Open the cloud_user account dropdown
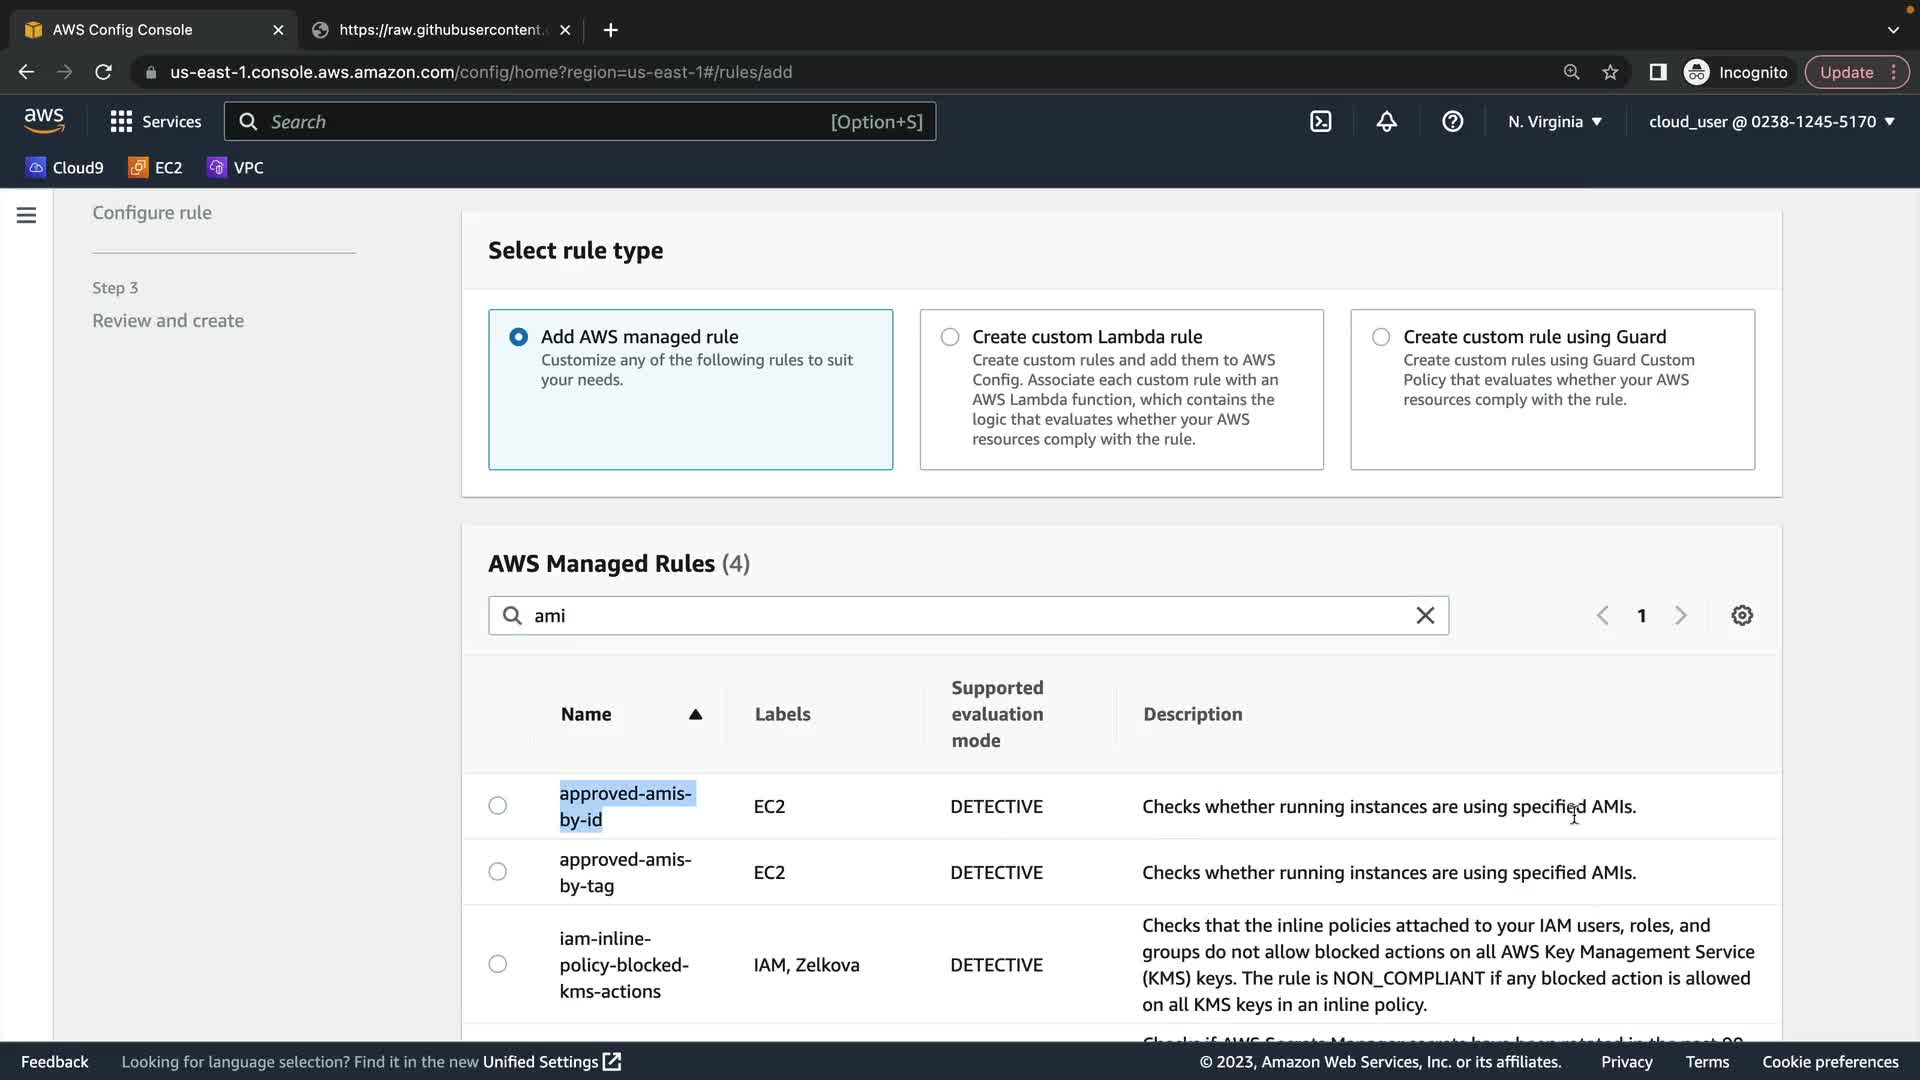 (x=1770, y=121)
